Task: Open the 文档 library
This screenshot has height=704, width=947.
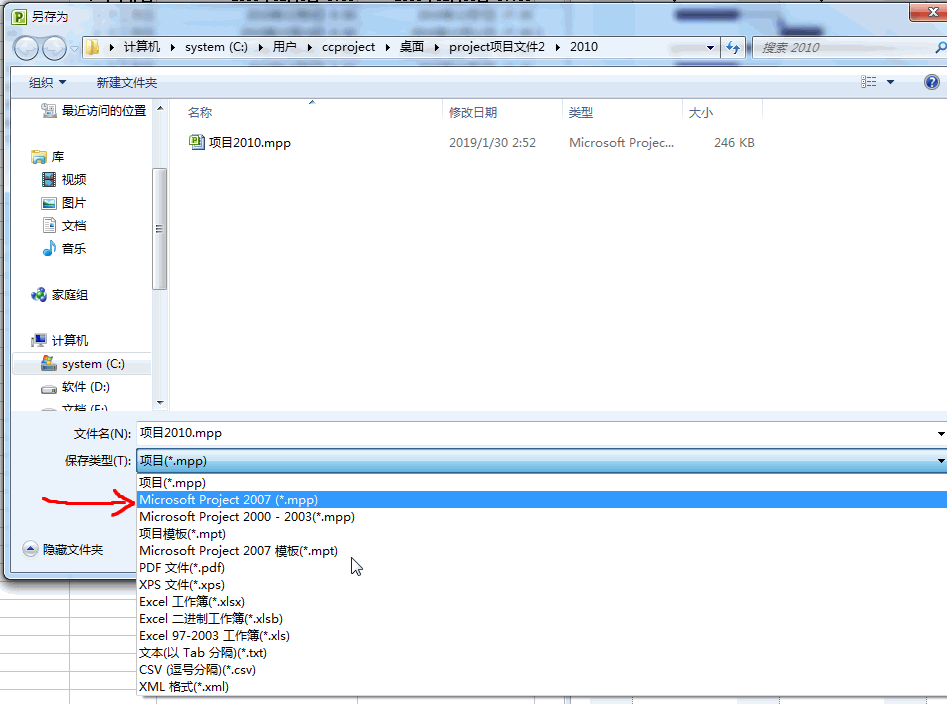Action: pyautogui.click(x=64, y=226)
